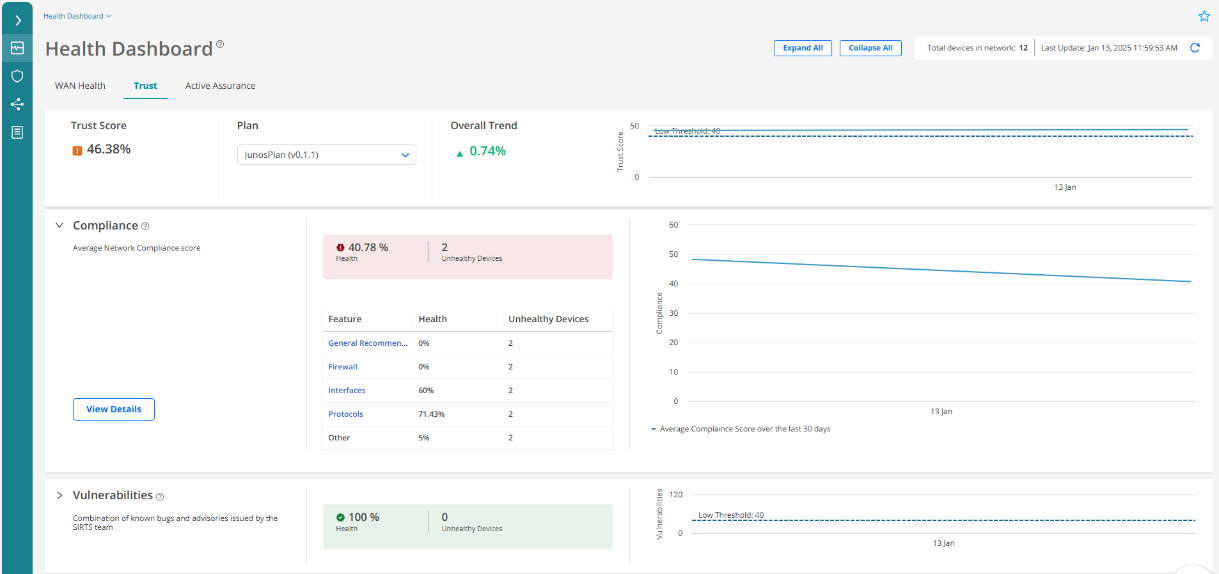Click help icon beside Vulnerabilities heading
The height and width of the screenshot is (574, 1219).
point(160,496)
